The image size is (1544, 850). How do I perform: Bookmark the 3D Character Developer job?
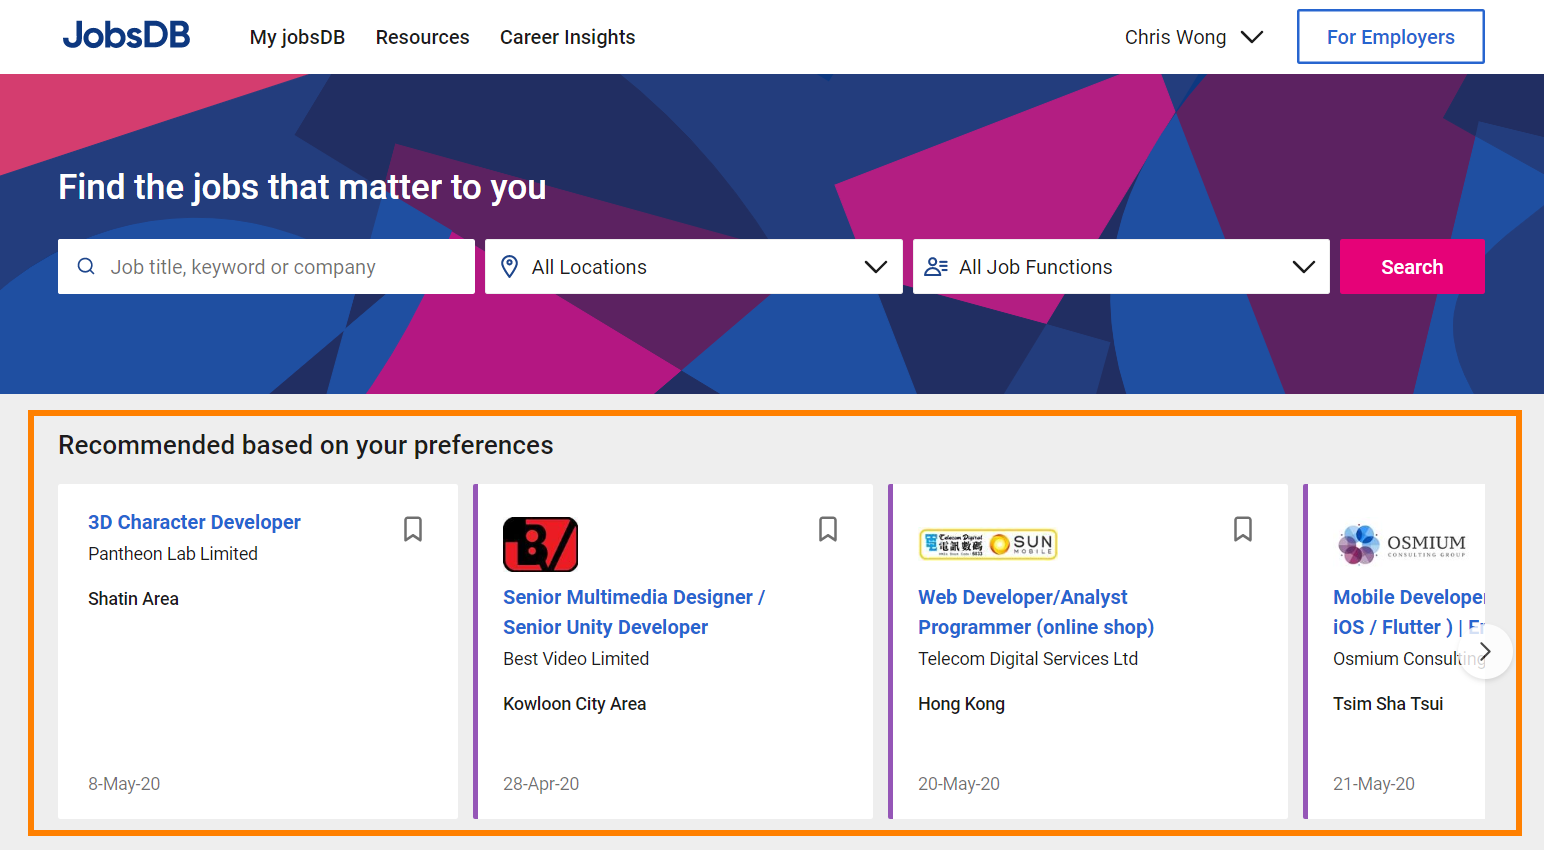pos(413,529)
